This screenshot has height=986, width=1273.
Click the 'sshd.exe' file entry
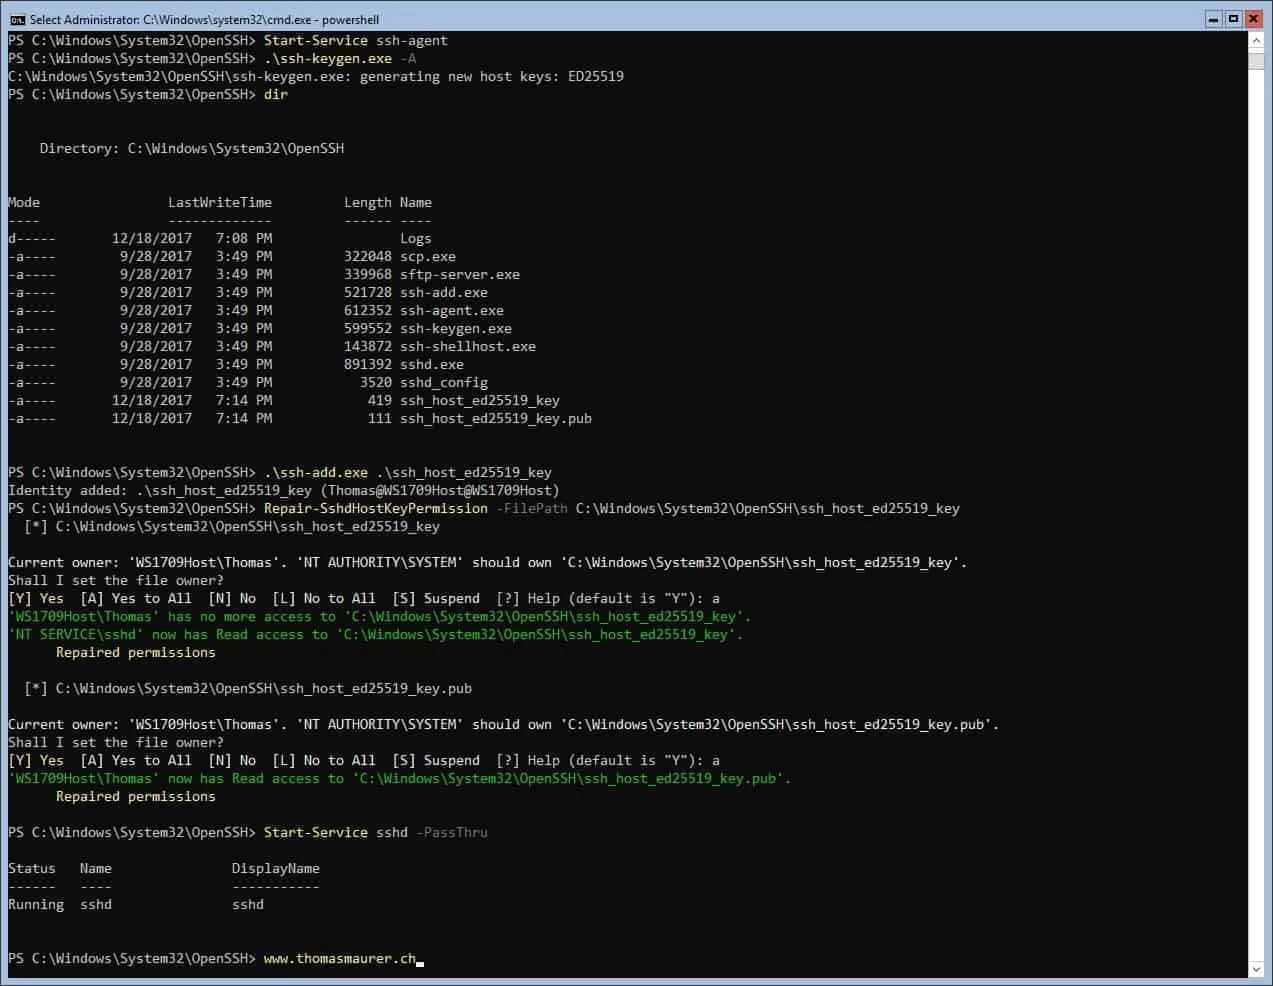(x=432, y=365)
